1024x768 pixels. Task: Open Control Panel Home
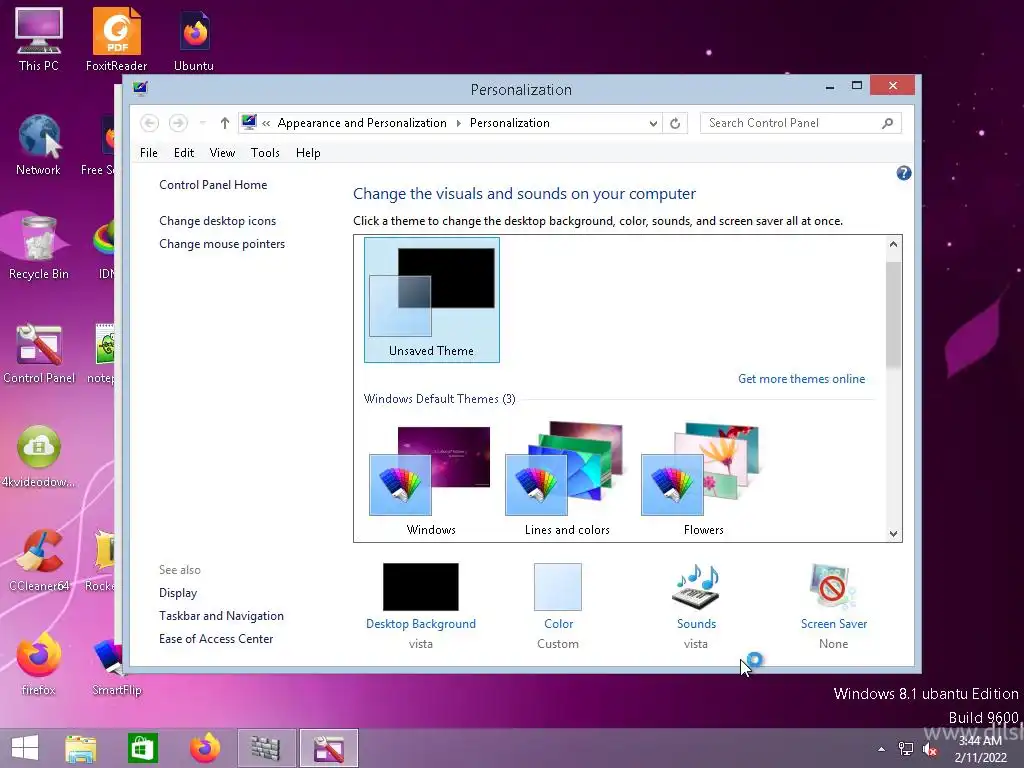213,185
